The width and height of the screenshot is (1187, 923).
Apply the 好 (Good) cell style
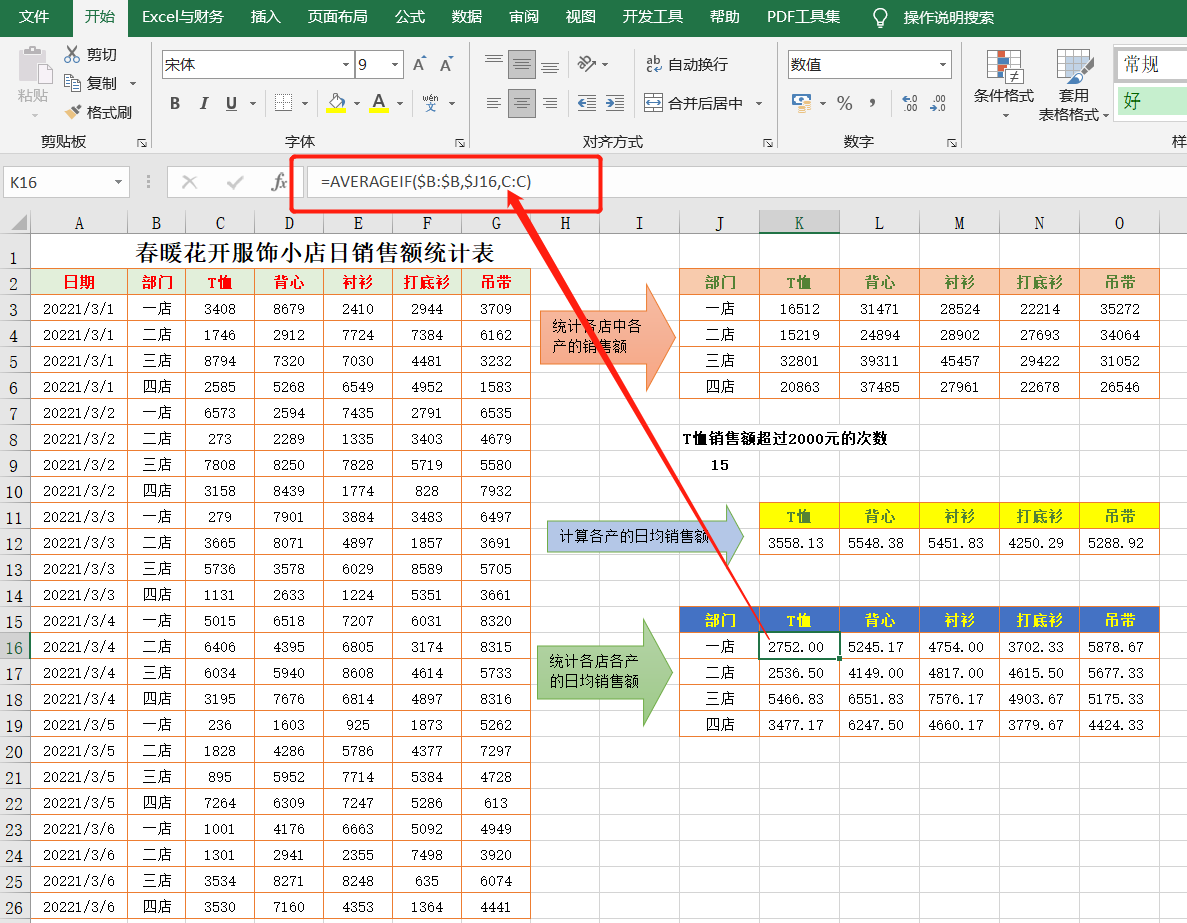point(1150,101)
